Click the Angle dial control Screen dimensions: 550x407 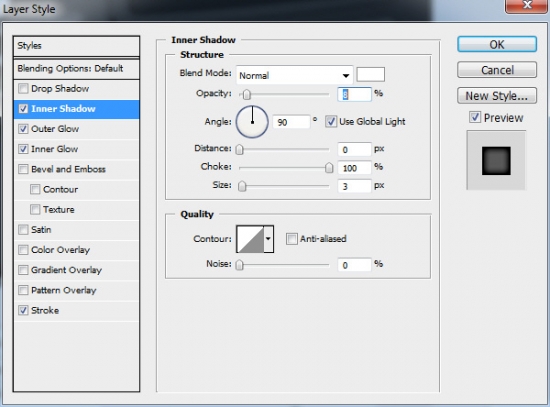pyautogui.click(x=252, y=122)
